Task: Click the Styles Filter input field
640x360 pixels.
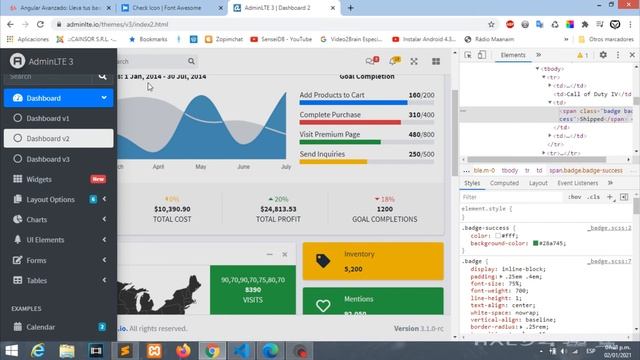Action: click(x=512, y=197)
